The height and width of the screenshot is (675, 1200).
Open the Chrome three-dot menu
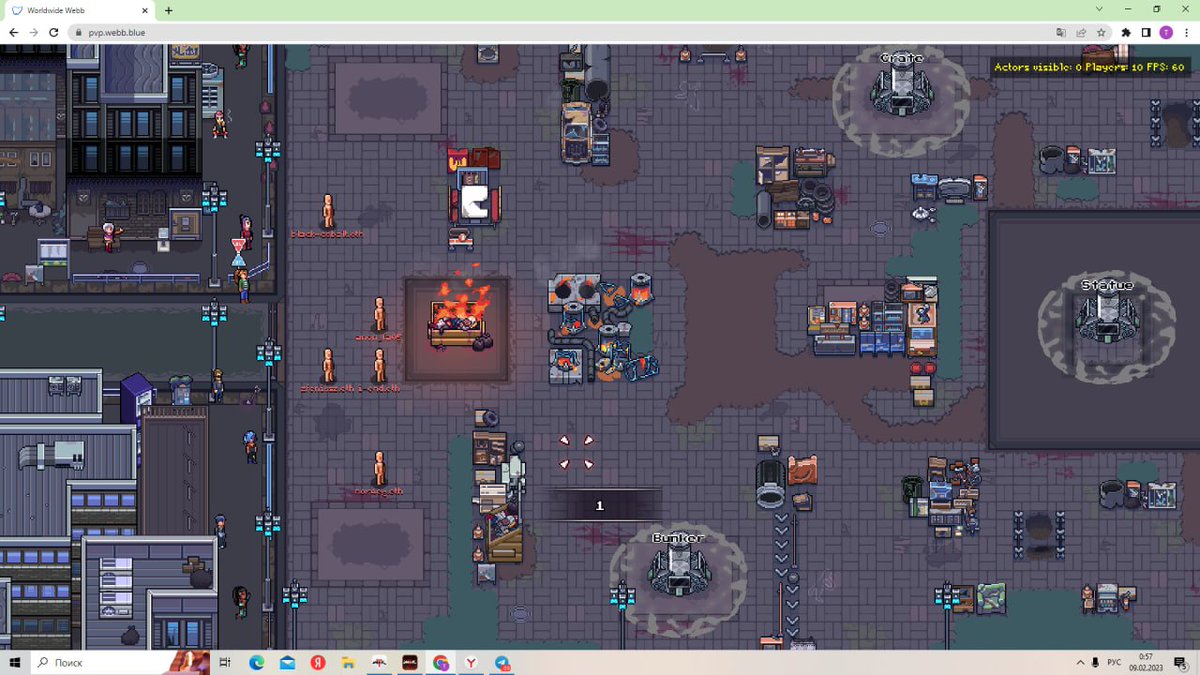(1186, 32)
